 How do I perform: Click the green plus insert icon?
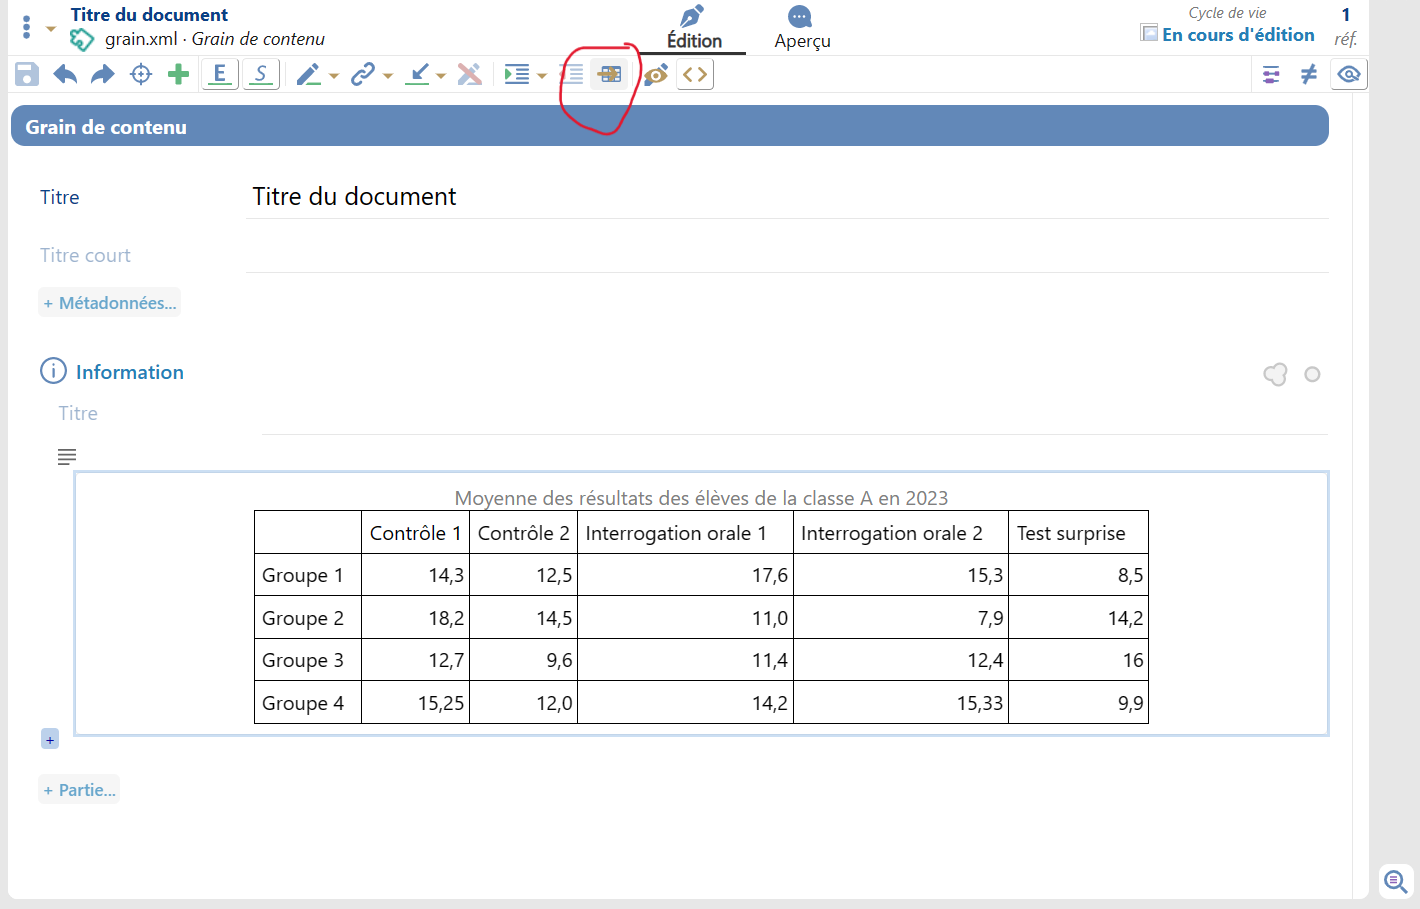coord(178,74)
